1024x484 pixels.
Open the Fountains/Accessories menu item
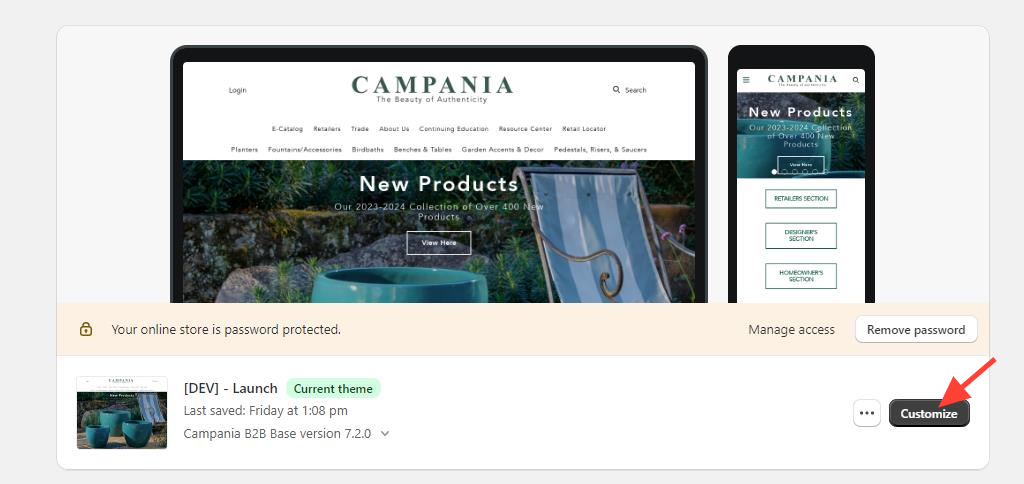(304, 150)
